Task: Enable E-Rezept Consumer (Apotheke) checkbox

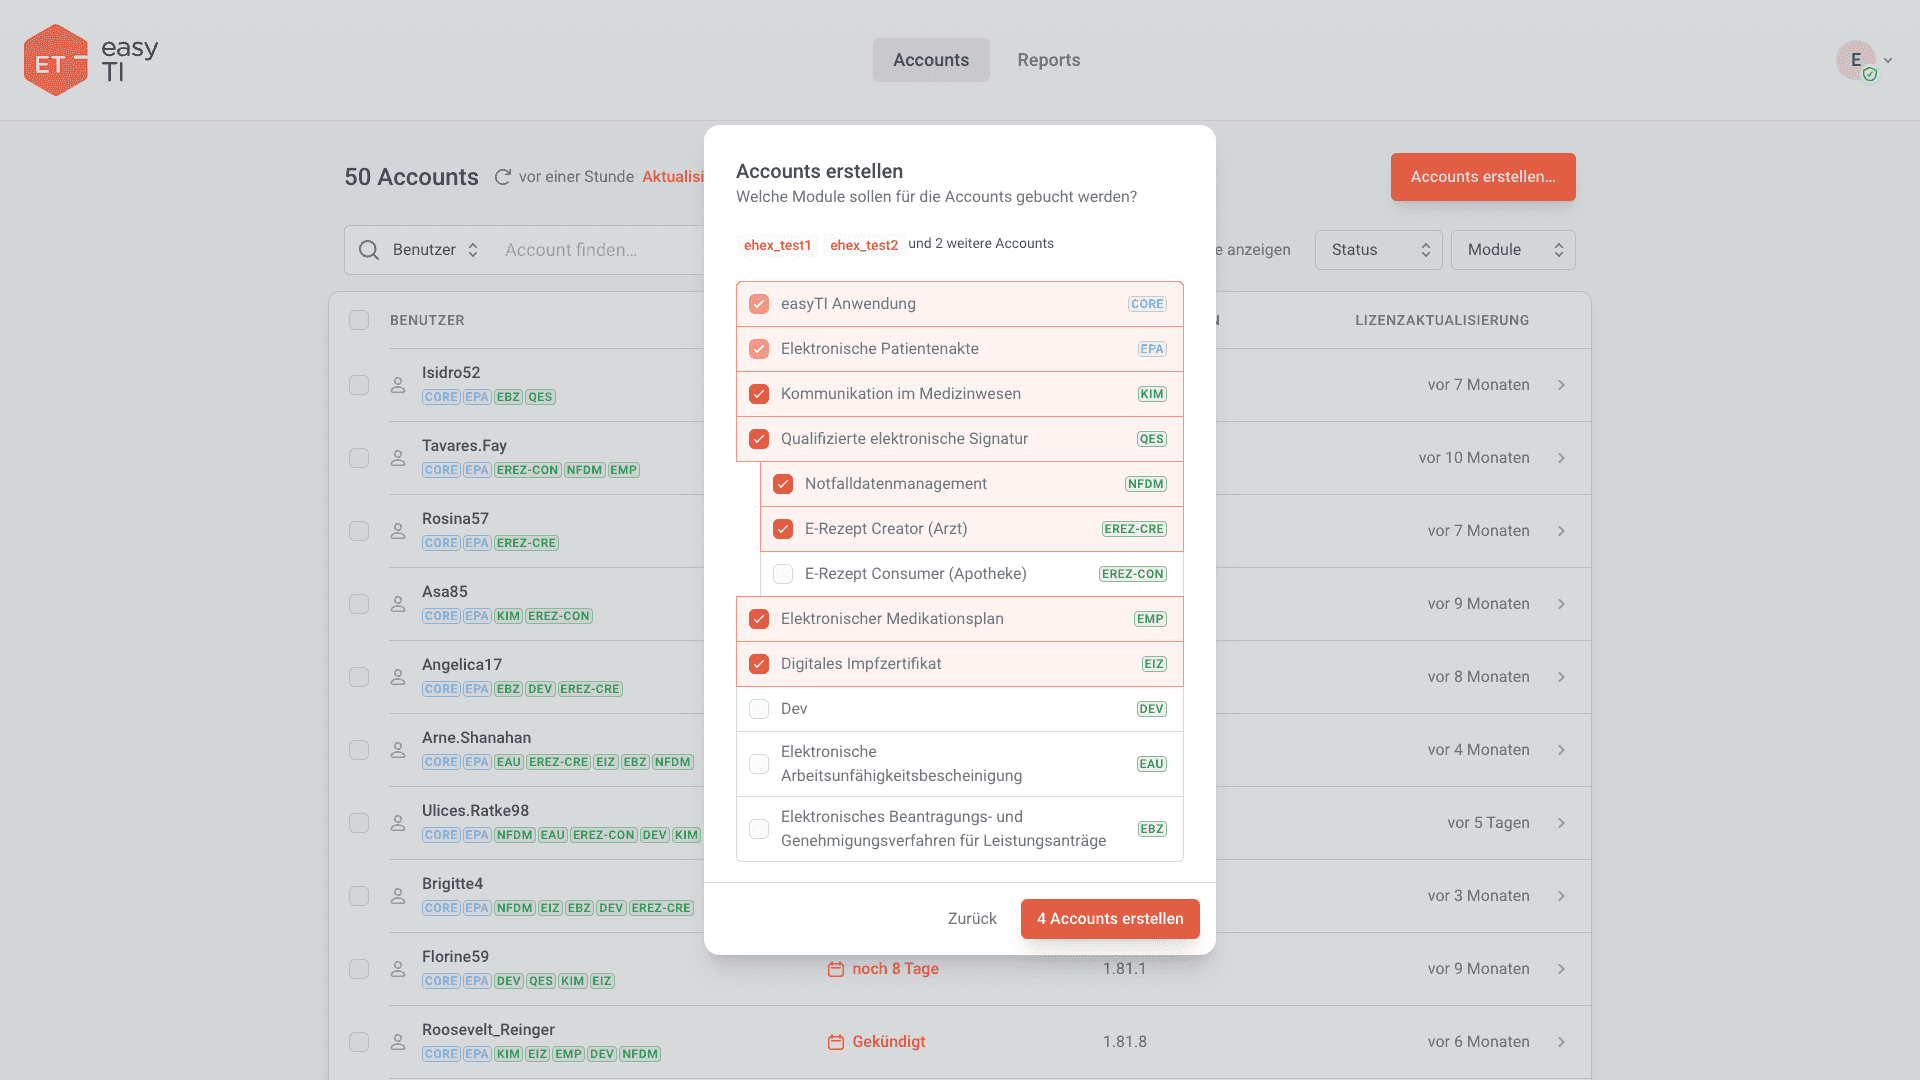Action: (x=783, y=574)
